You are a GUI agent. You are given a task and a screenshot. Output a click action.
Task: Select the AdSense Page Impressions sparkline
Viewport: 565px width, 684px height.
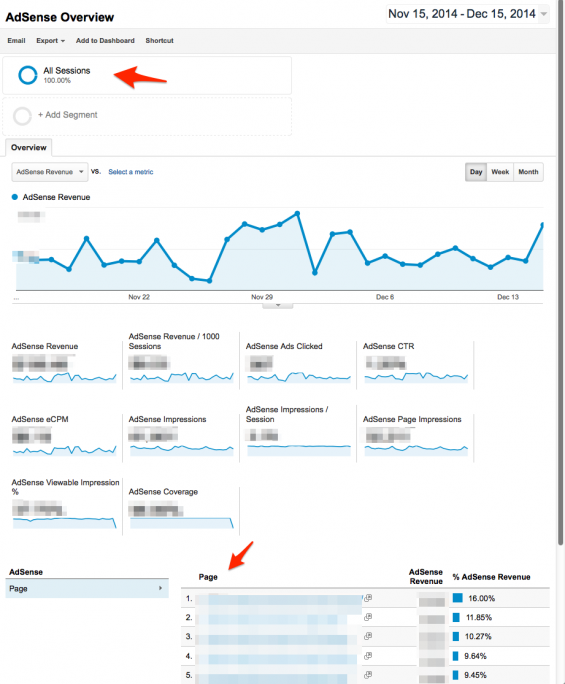(x=416, y=450)
